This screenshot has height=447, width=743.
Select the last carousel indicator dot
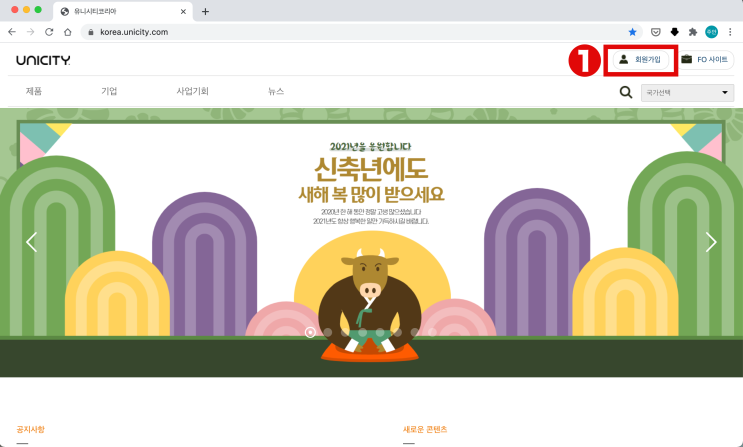click(x=432, y=332)
